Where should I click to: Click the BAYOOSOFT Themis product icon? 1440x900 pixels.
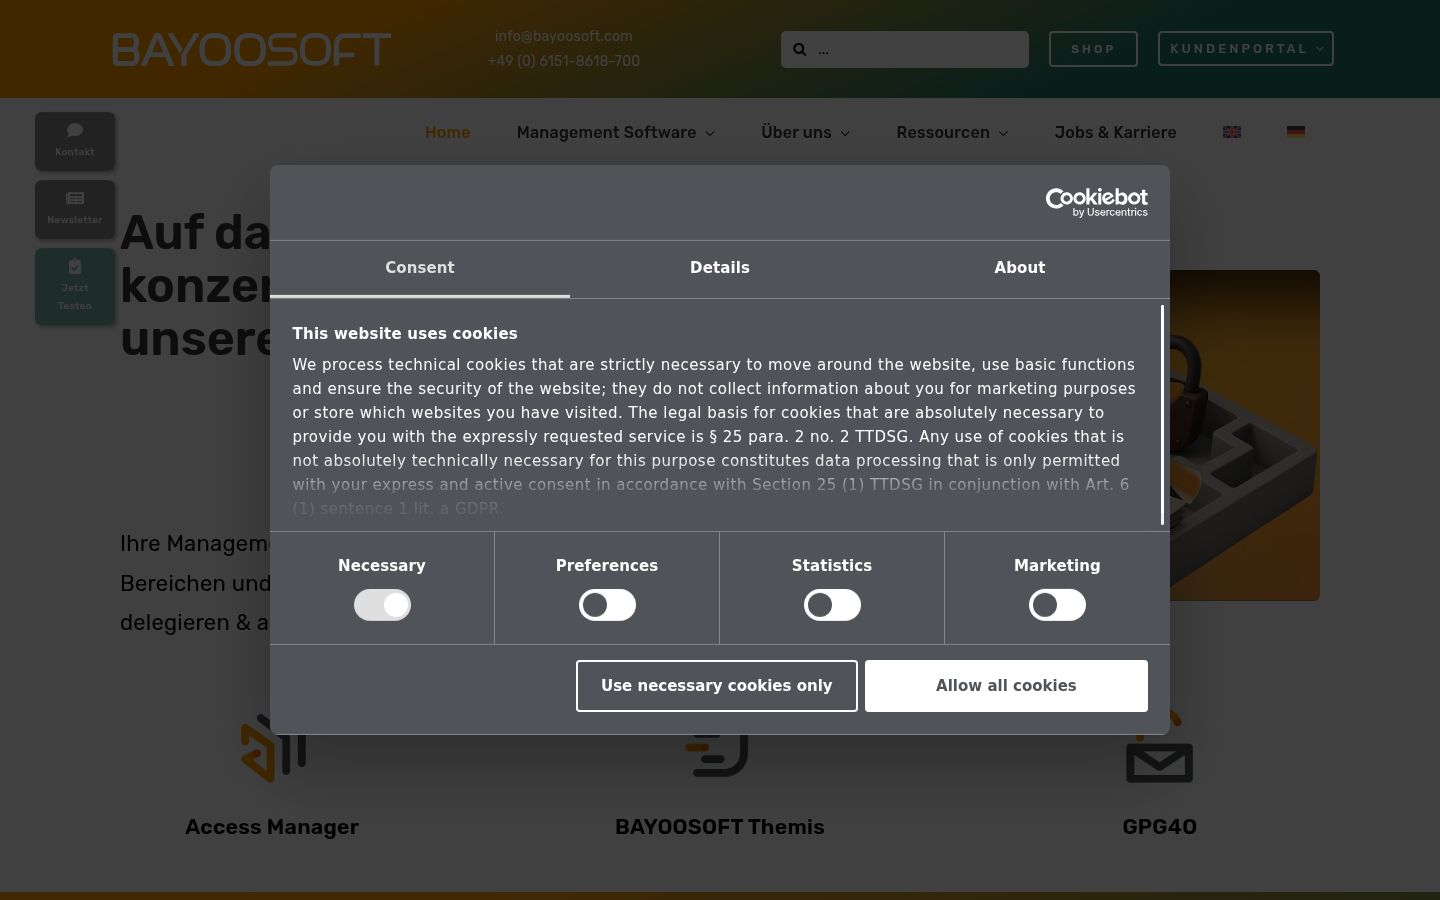[717, 755]
